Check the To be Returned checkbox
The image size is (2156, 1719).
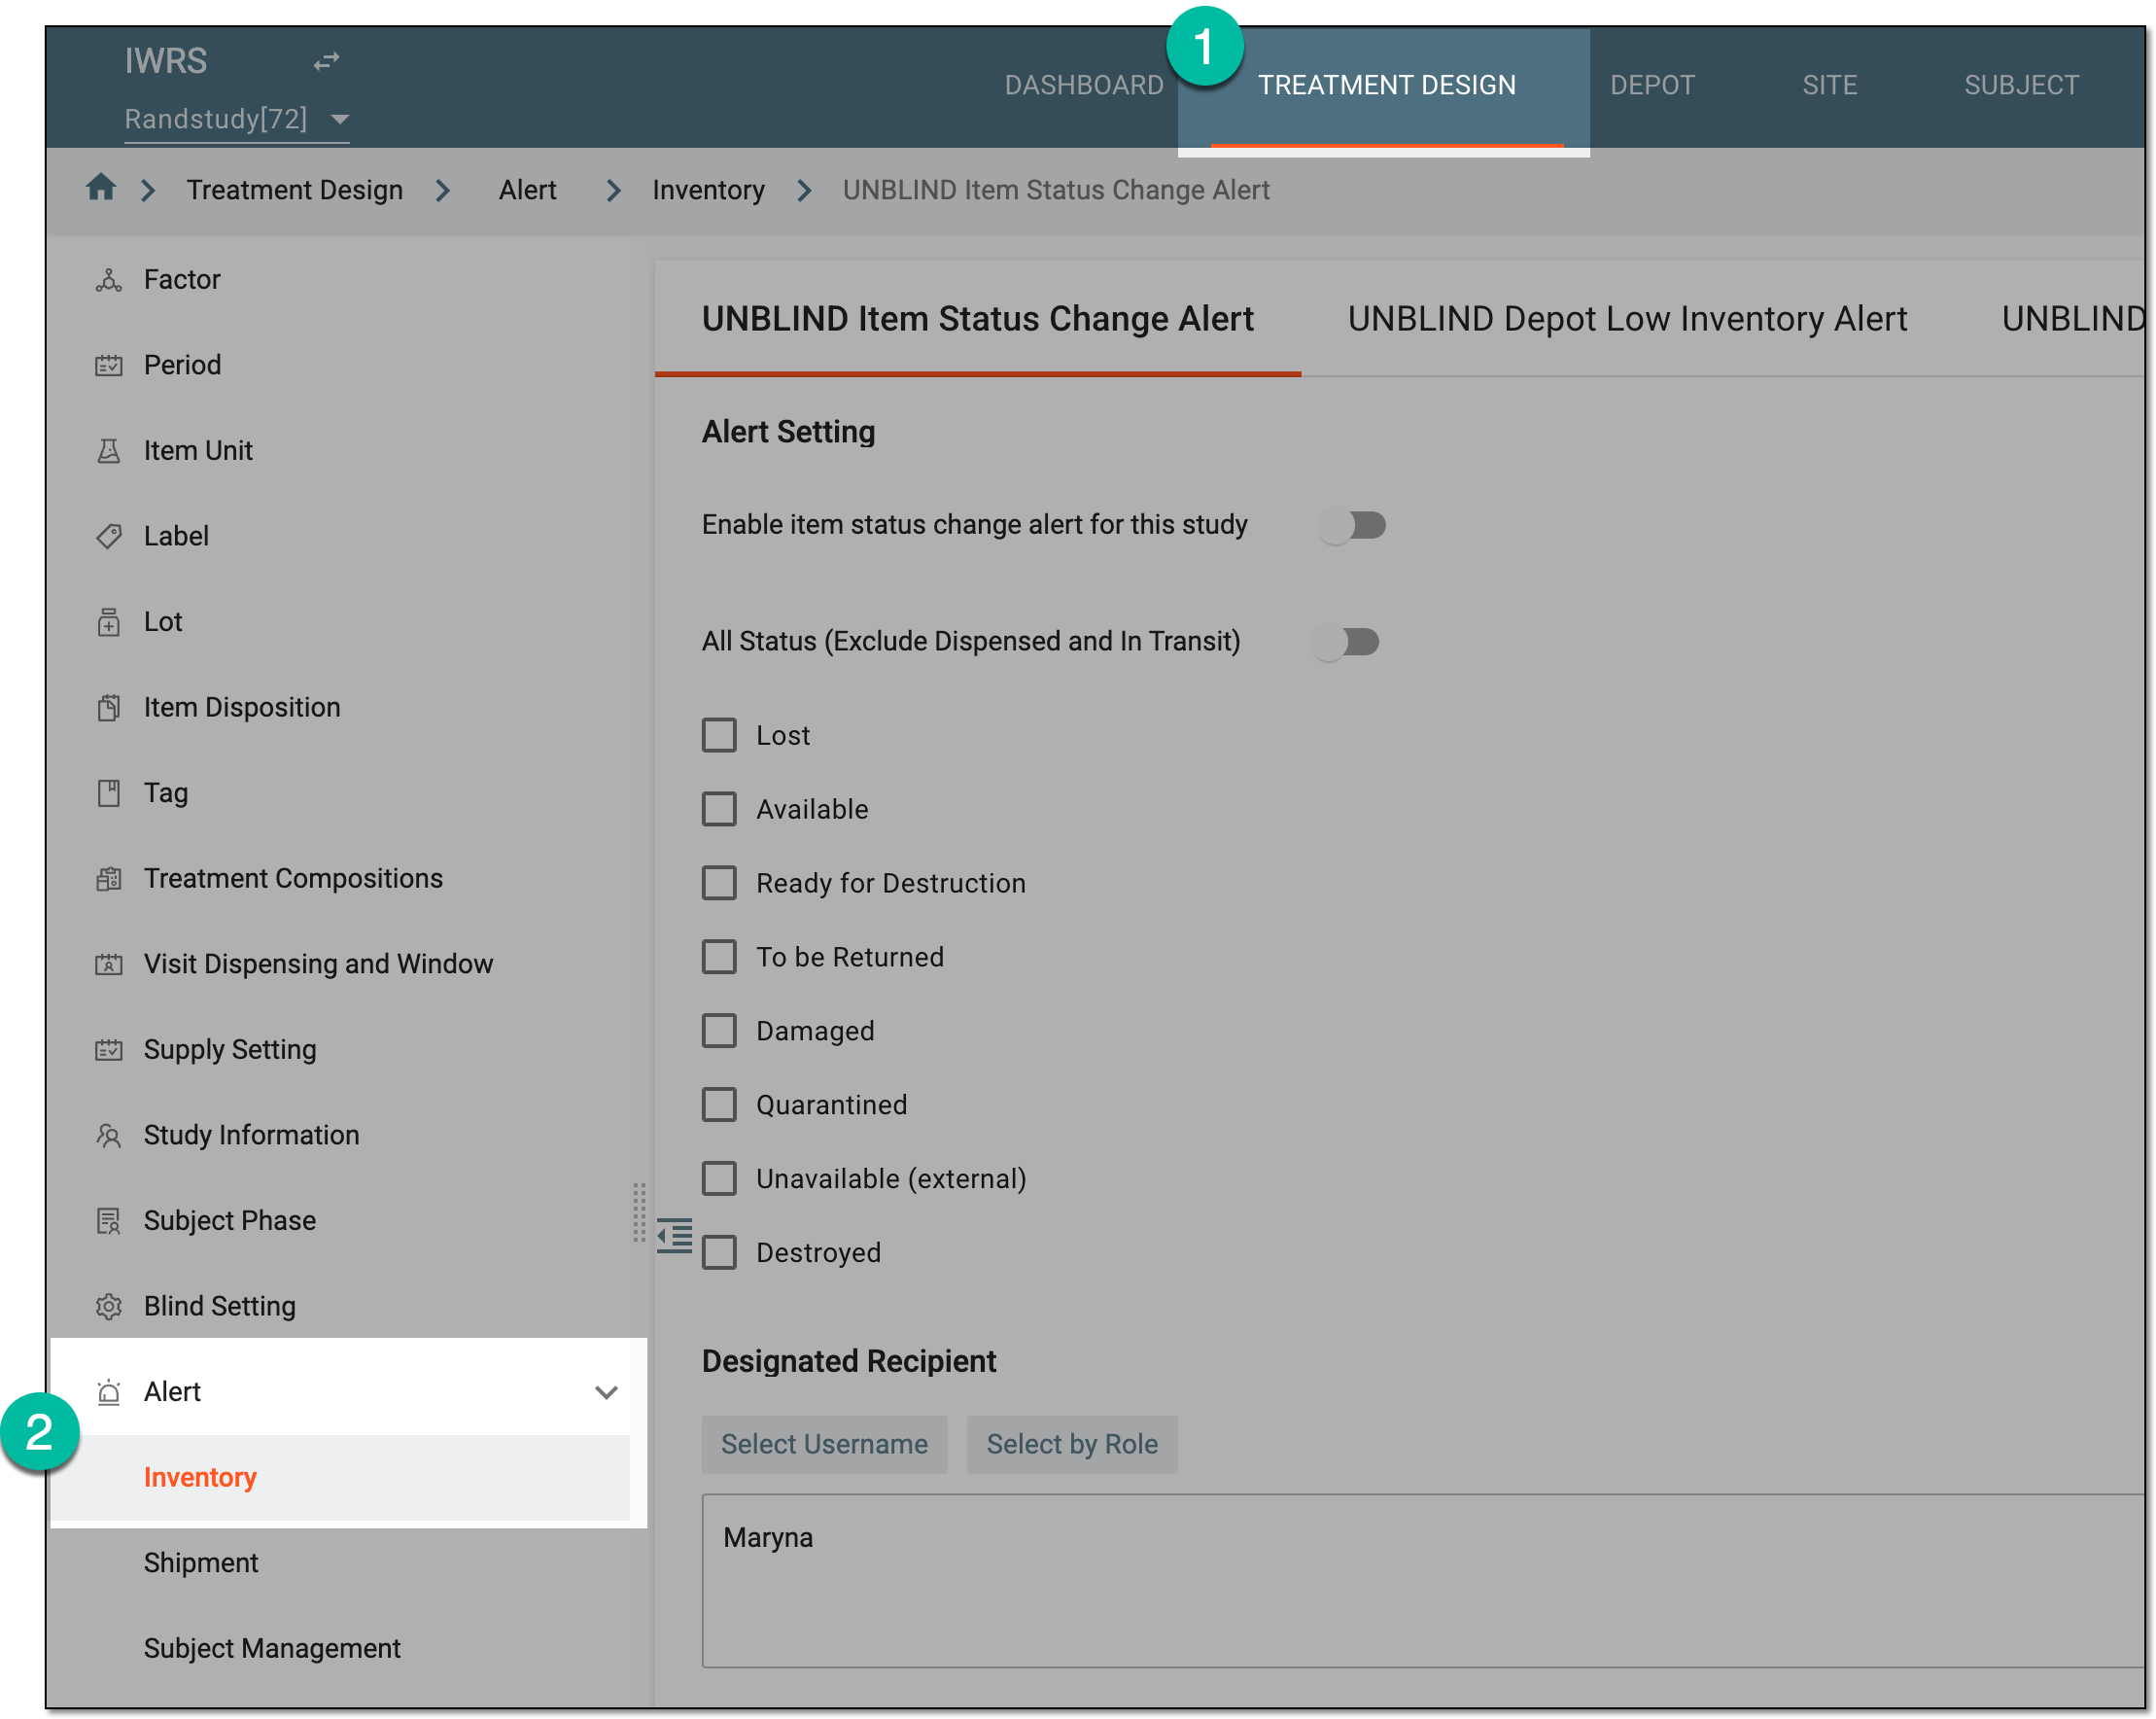coord(719,957)
